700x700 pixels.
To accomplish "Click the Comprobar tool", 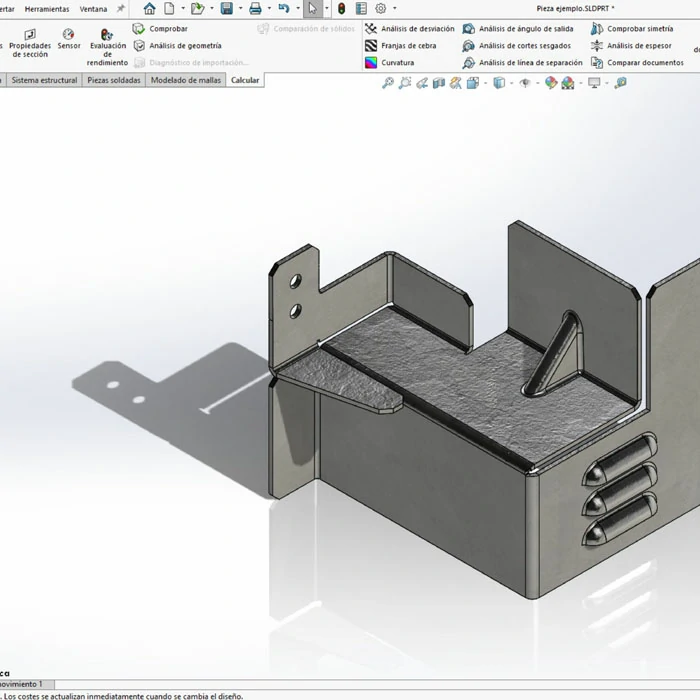I will click(x=161, y=29).
